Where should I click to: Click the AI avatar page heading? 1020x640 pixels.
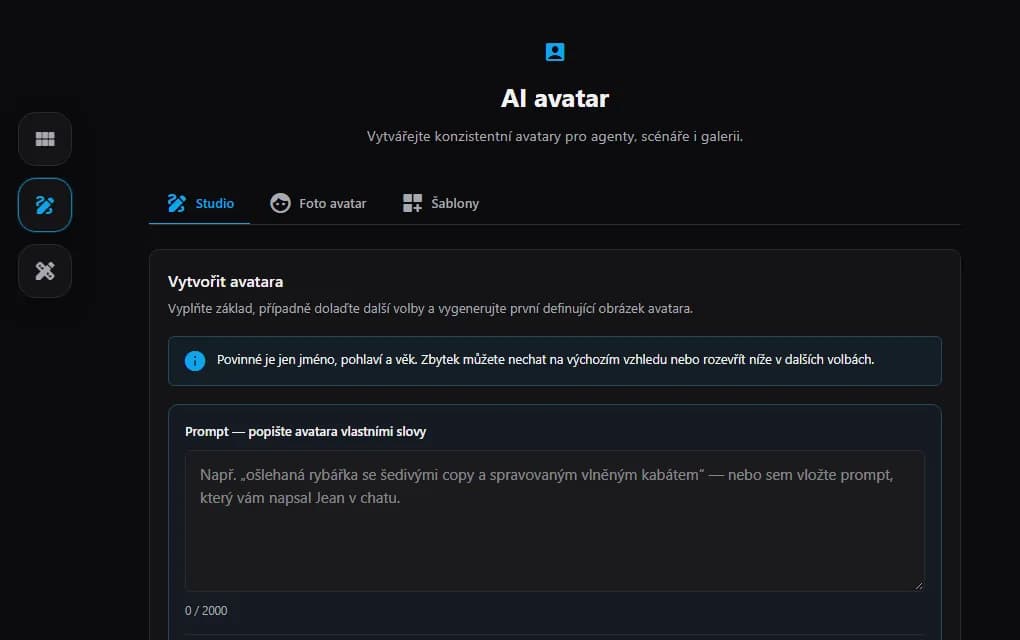(555, 98)
